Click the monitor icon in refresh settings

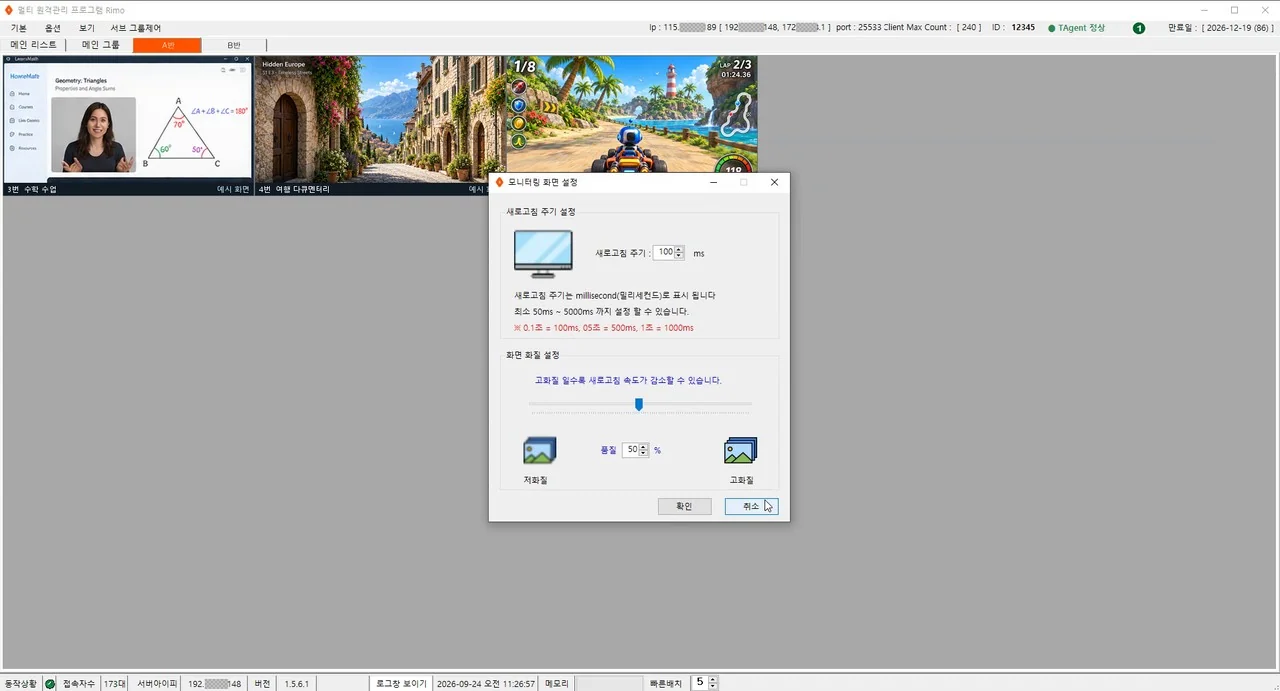[x=543, y=254]
